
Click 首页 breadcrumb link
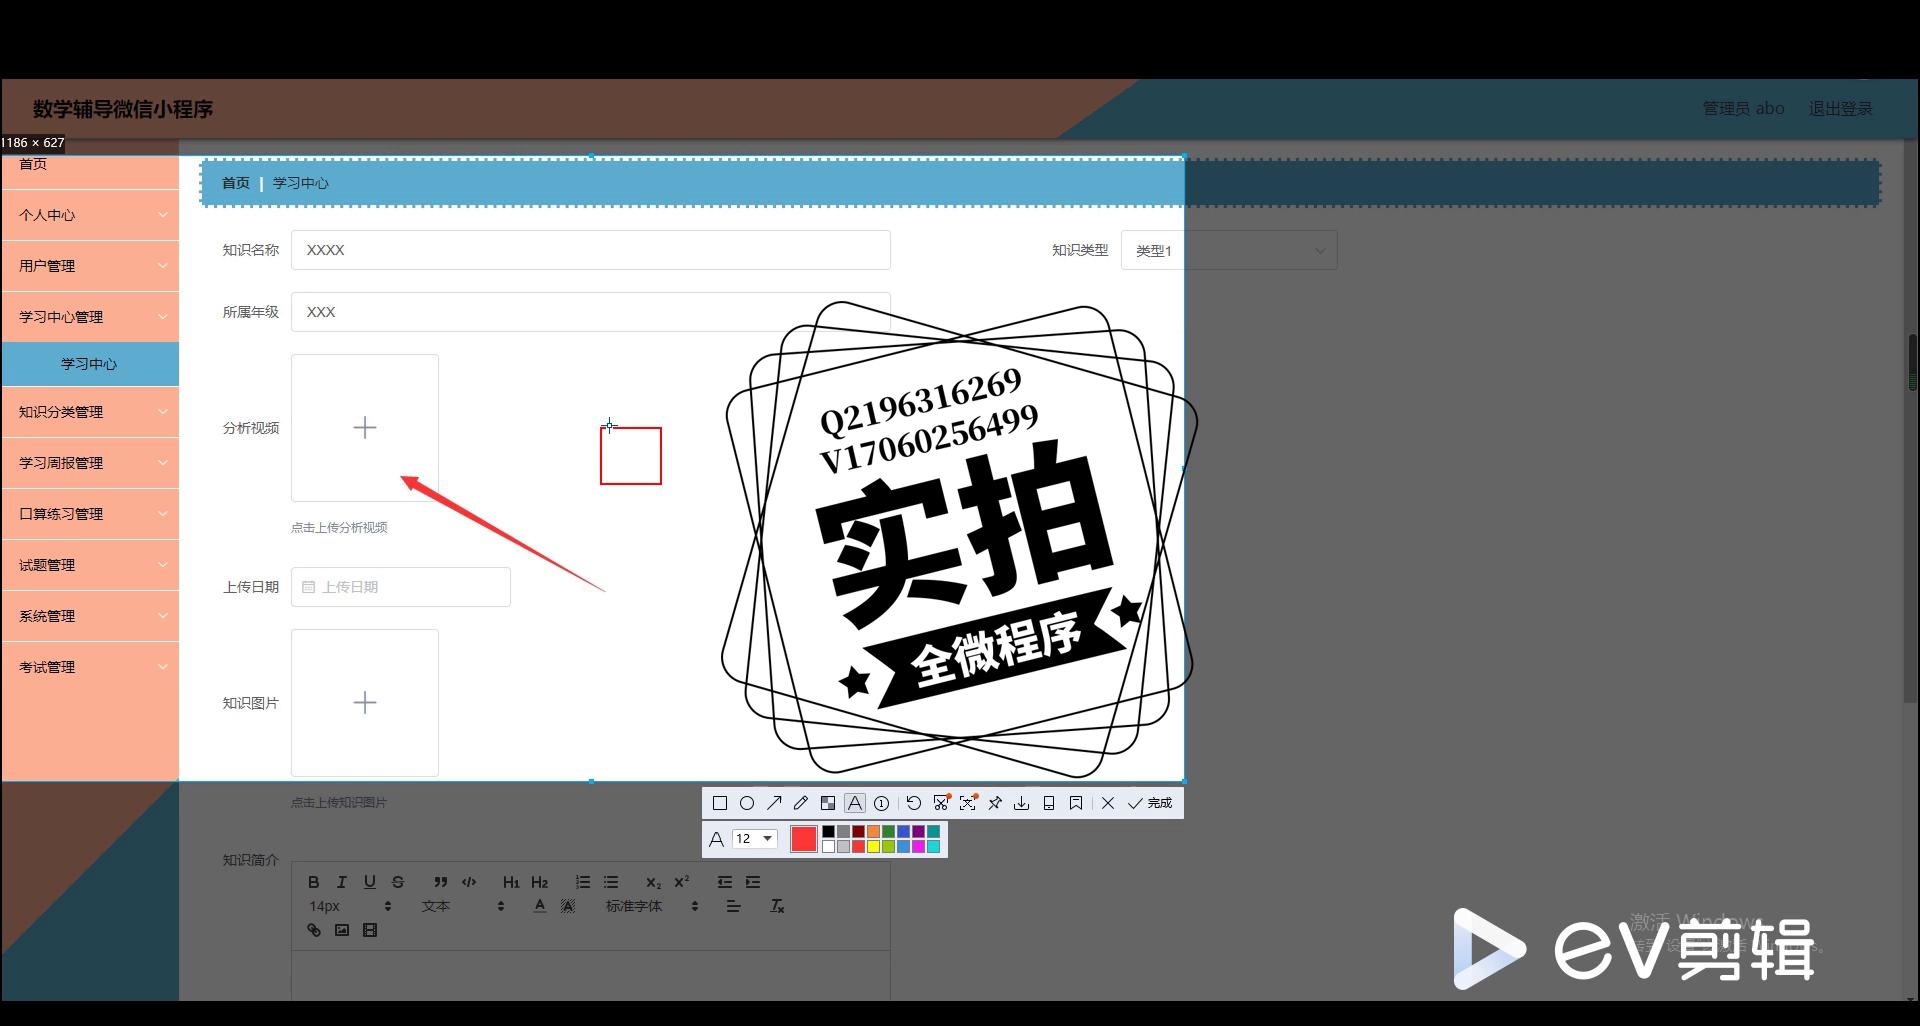pos(235,183)
